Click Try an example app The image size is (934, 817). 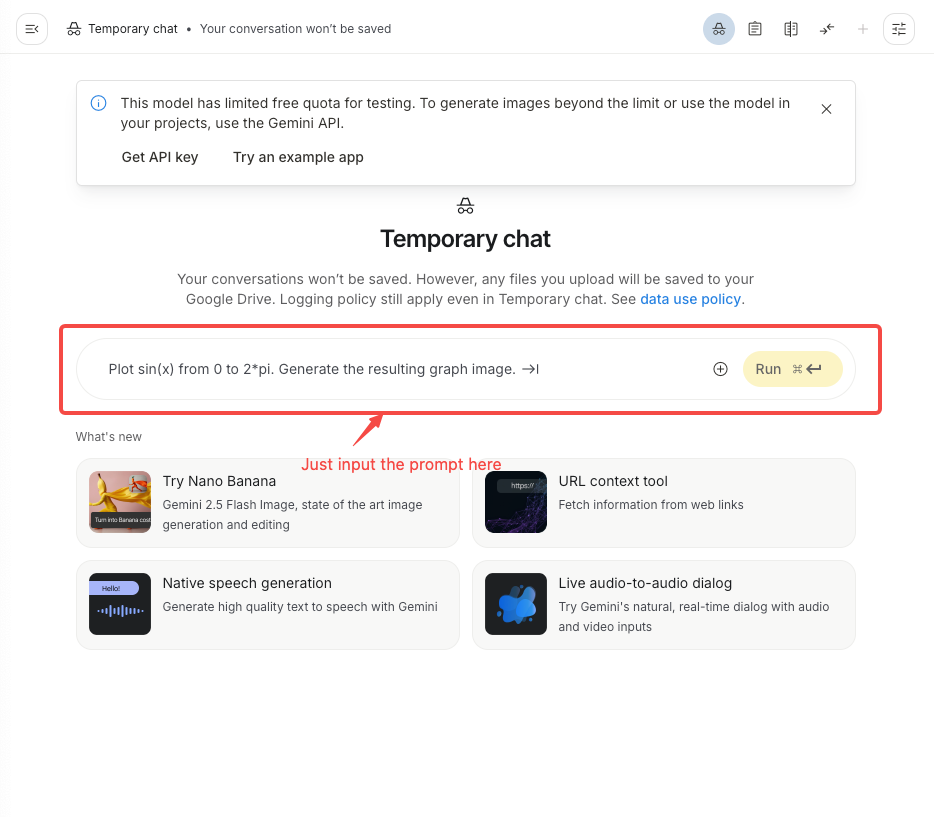(x=298, y=157)
